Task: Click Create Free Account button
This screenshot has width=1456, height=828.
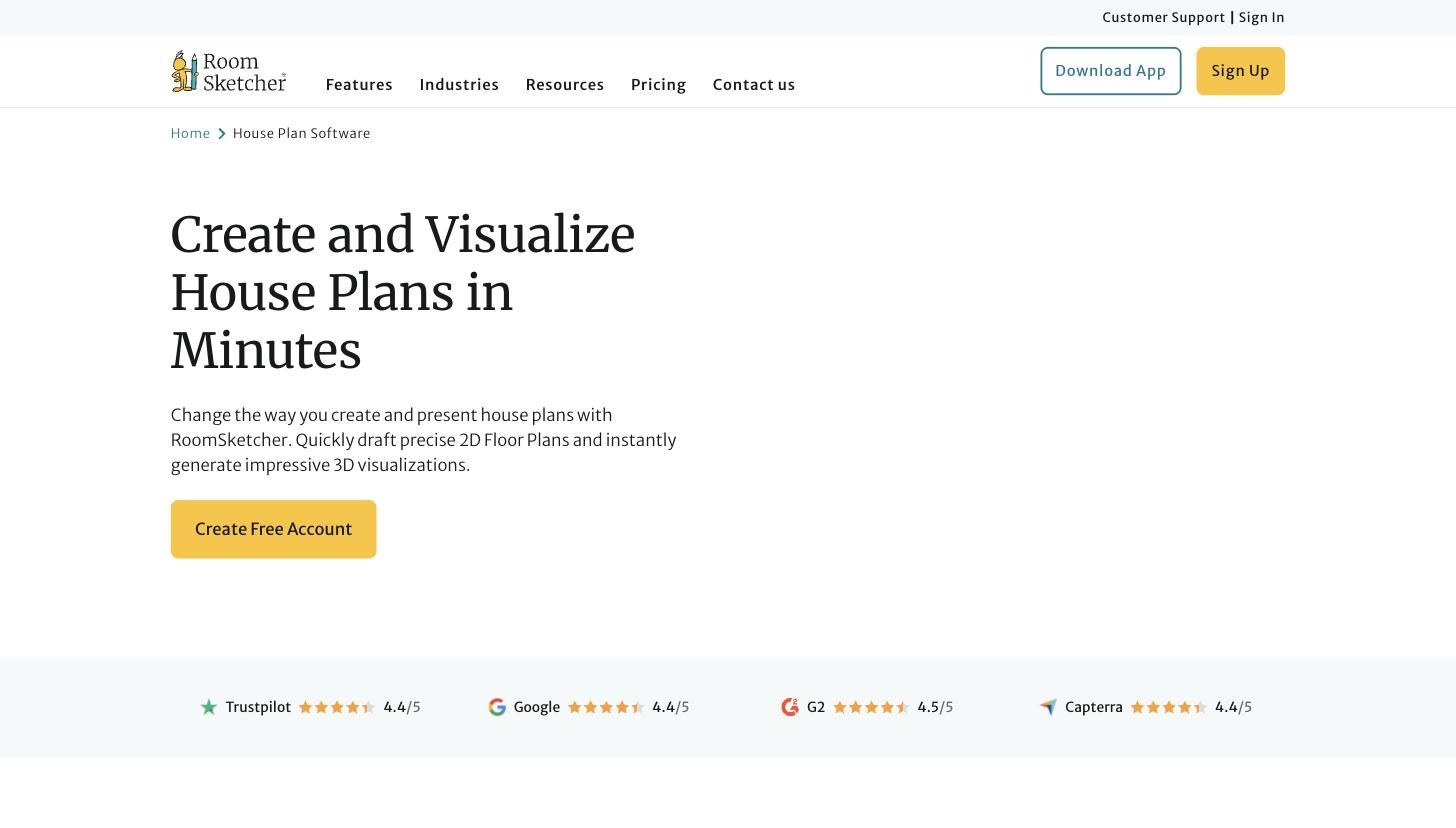Action: (x=273, y=529)
